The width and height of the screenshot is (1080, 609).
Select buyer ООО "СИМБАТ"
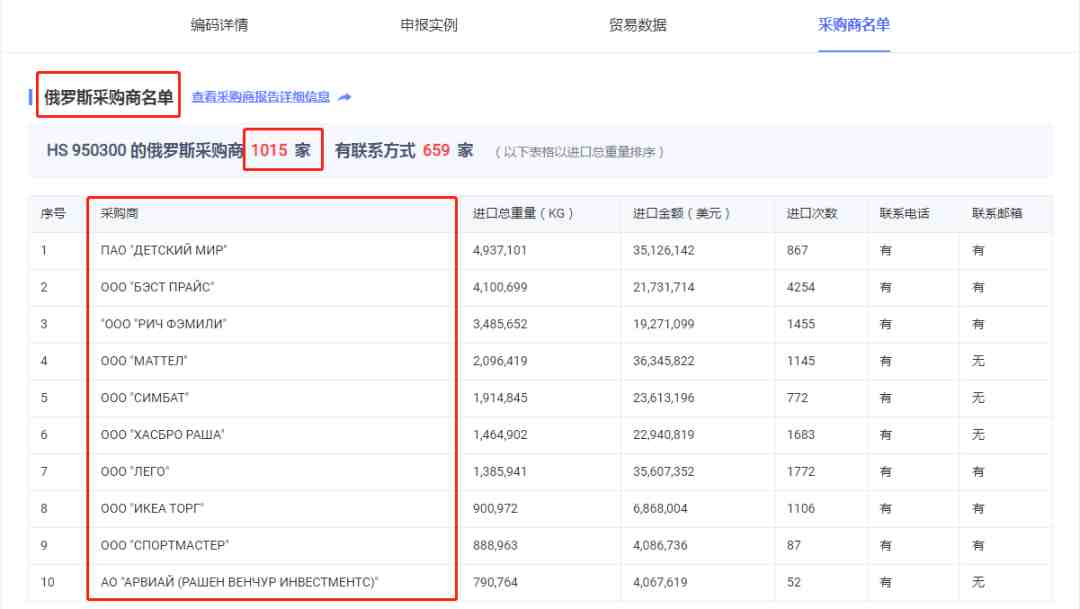[x=145, y=398]
